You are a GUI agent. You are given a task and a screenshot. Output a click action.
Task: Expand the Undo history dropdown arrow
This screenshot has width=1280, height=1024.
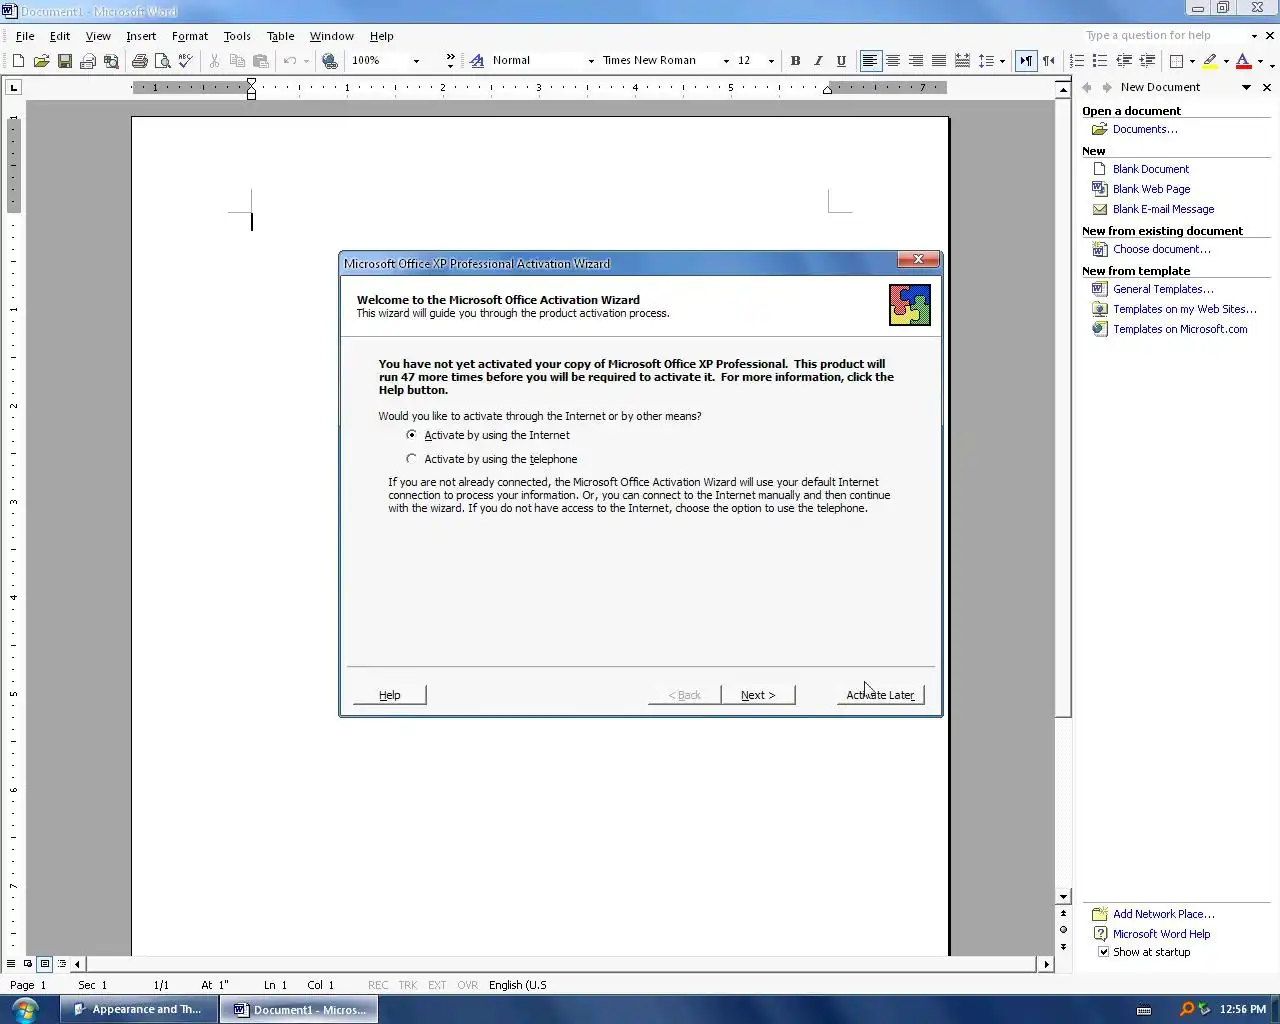tap(306, 61)
